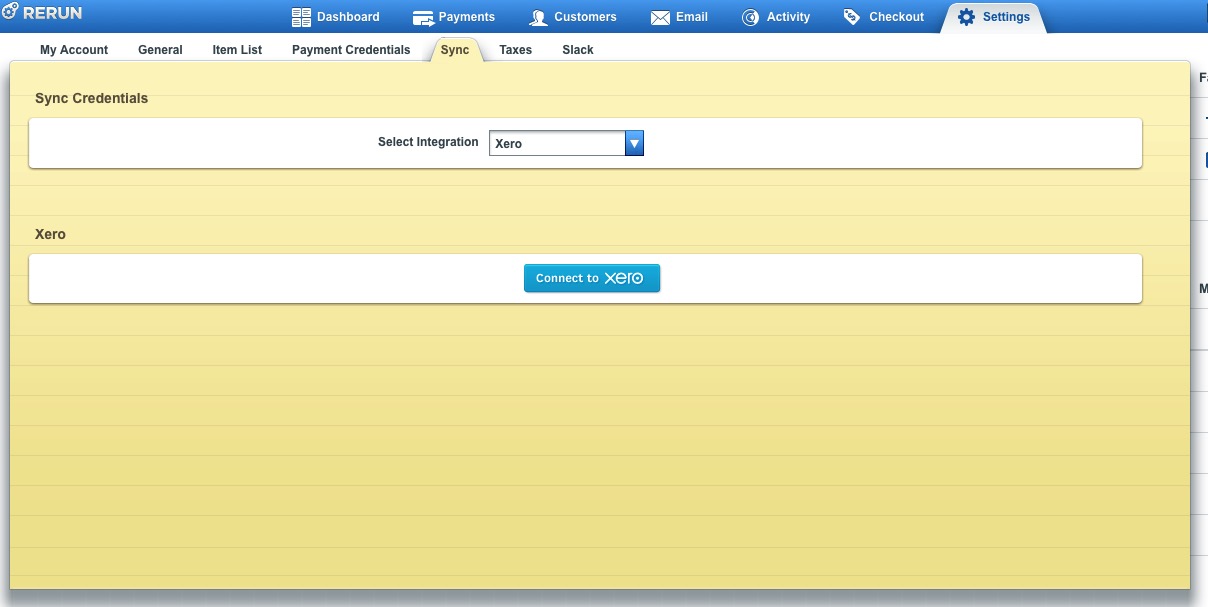Click the Dashboard grid icon
The image size is (1208, 607).
pos(301,17)
